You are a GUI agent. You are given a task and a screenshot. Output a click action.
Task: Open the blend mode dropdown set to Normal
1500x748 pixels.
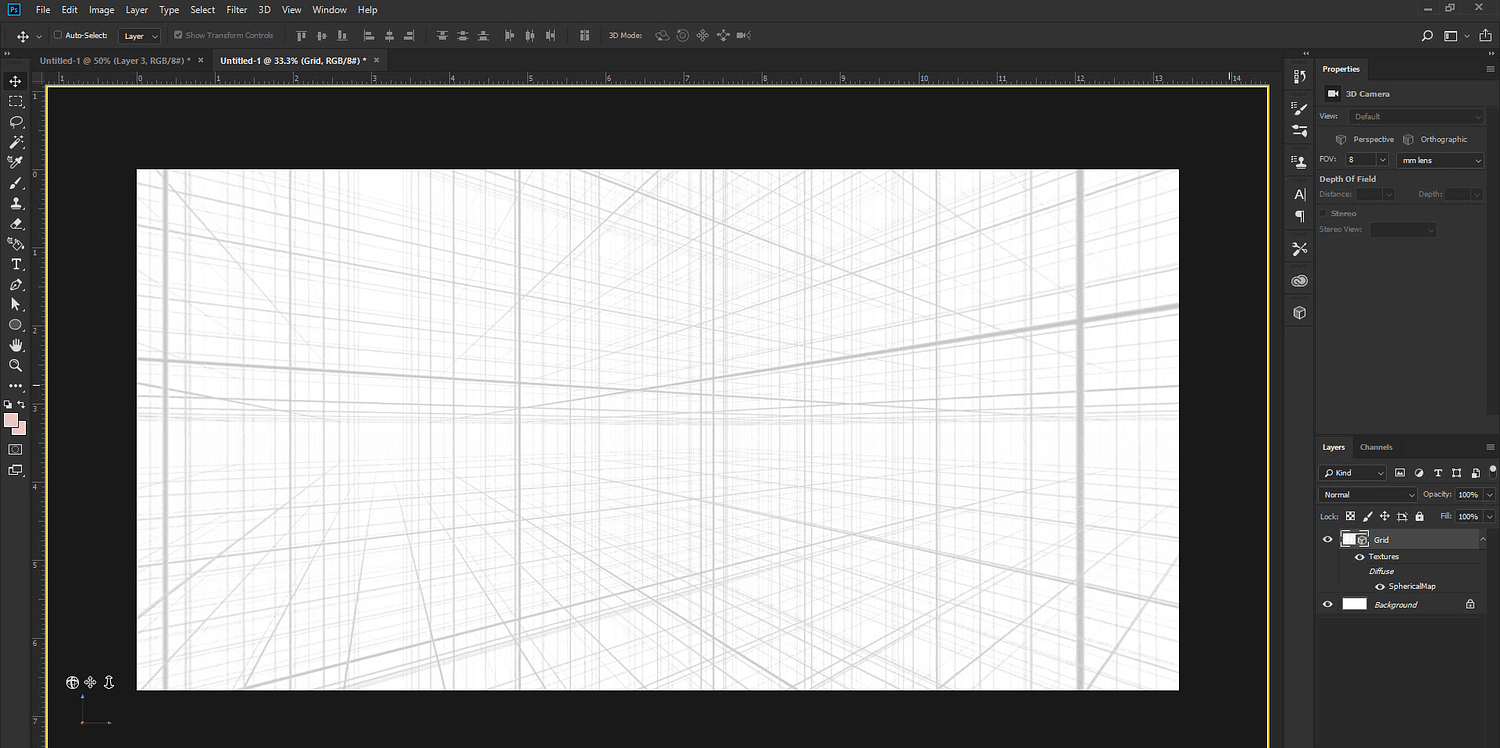1366,494
